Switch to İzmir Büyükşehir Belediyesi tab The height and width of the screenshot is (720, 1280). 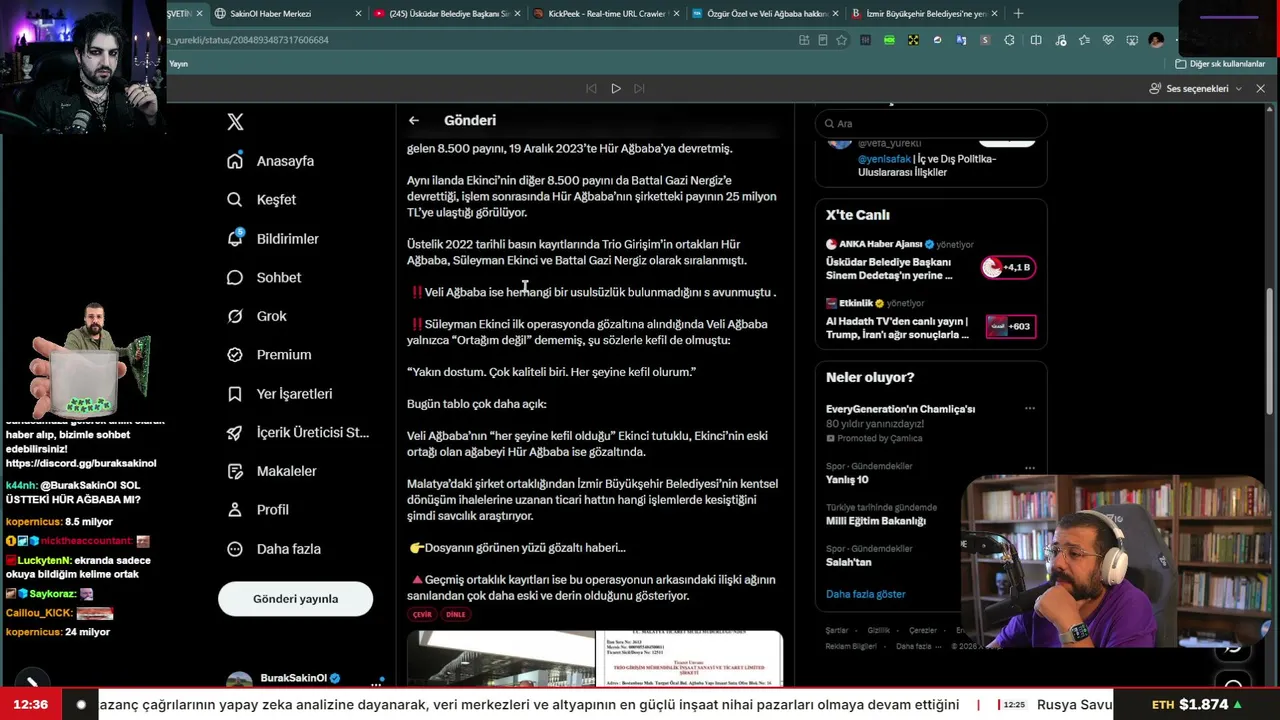click(x=923, y=14)
